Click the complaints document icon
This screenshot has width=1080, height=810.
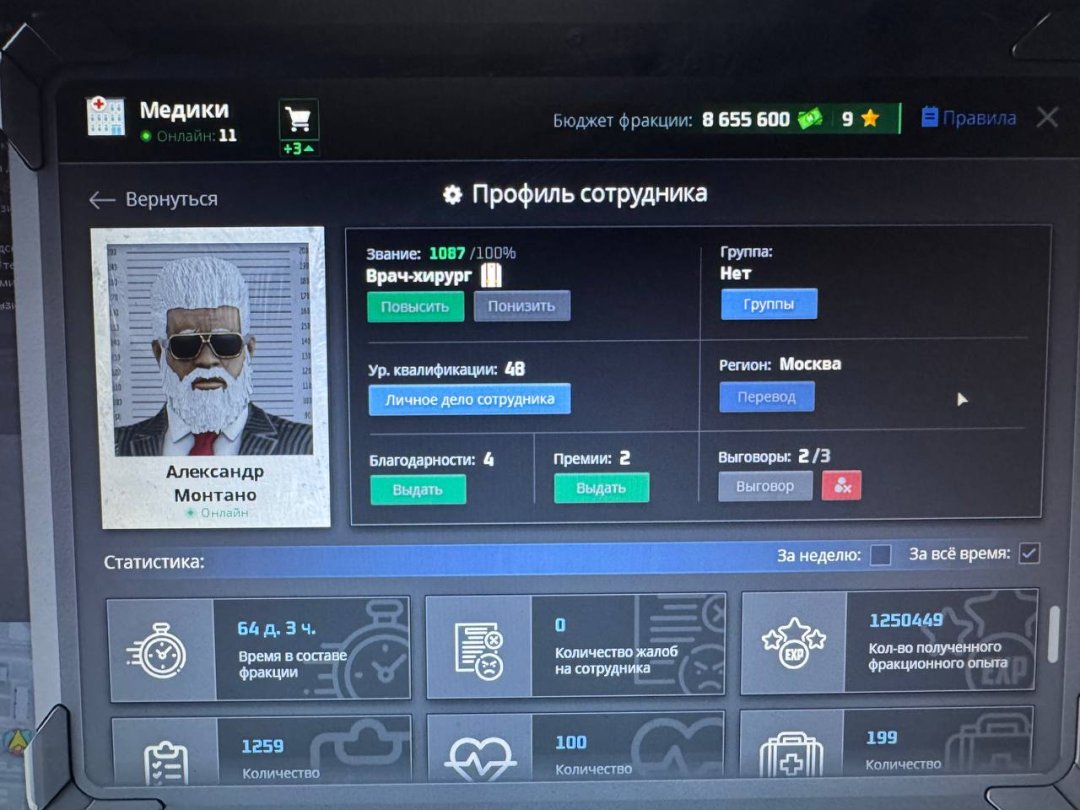click(x=478, y=648)
